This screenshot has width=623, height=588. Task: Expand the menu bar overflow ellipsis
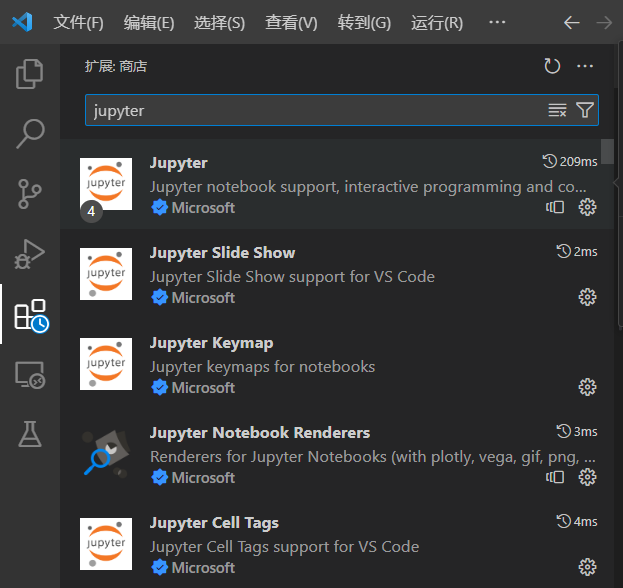(497, 22)
